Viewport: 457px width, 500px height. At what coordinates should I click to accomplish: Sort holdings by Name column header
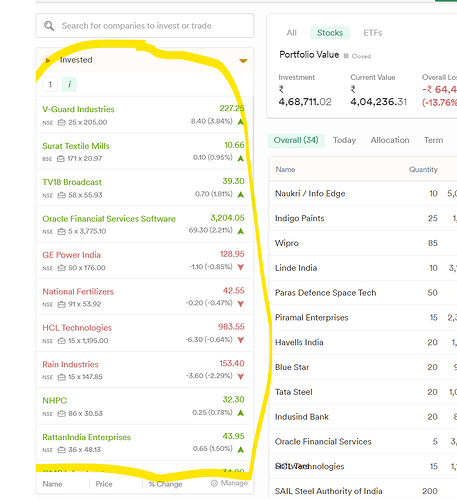pos(285,169)
